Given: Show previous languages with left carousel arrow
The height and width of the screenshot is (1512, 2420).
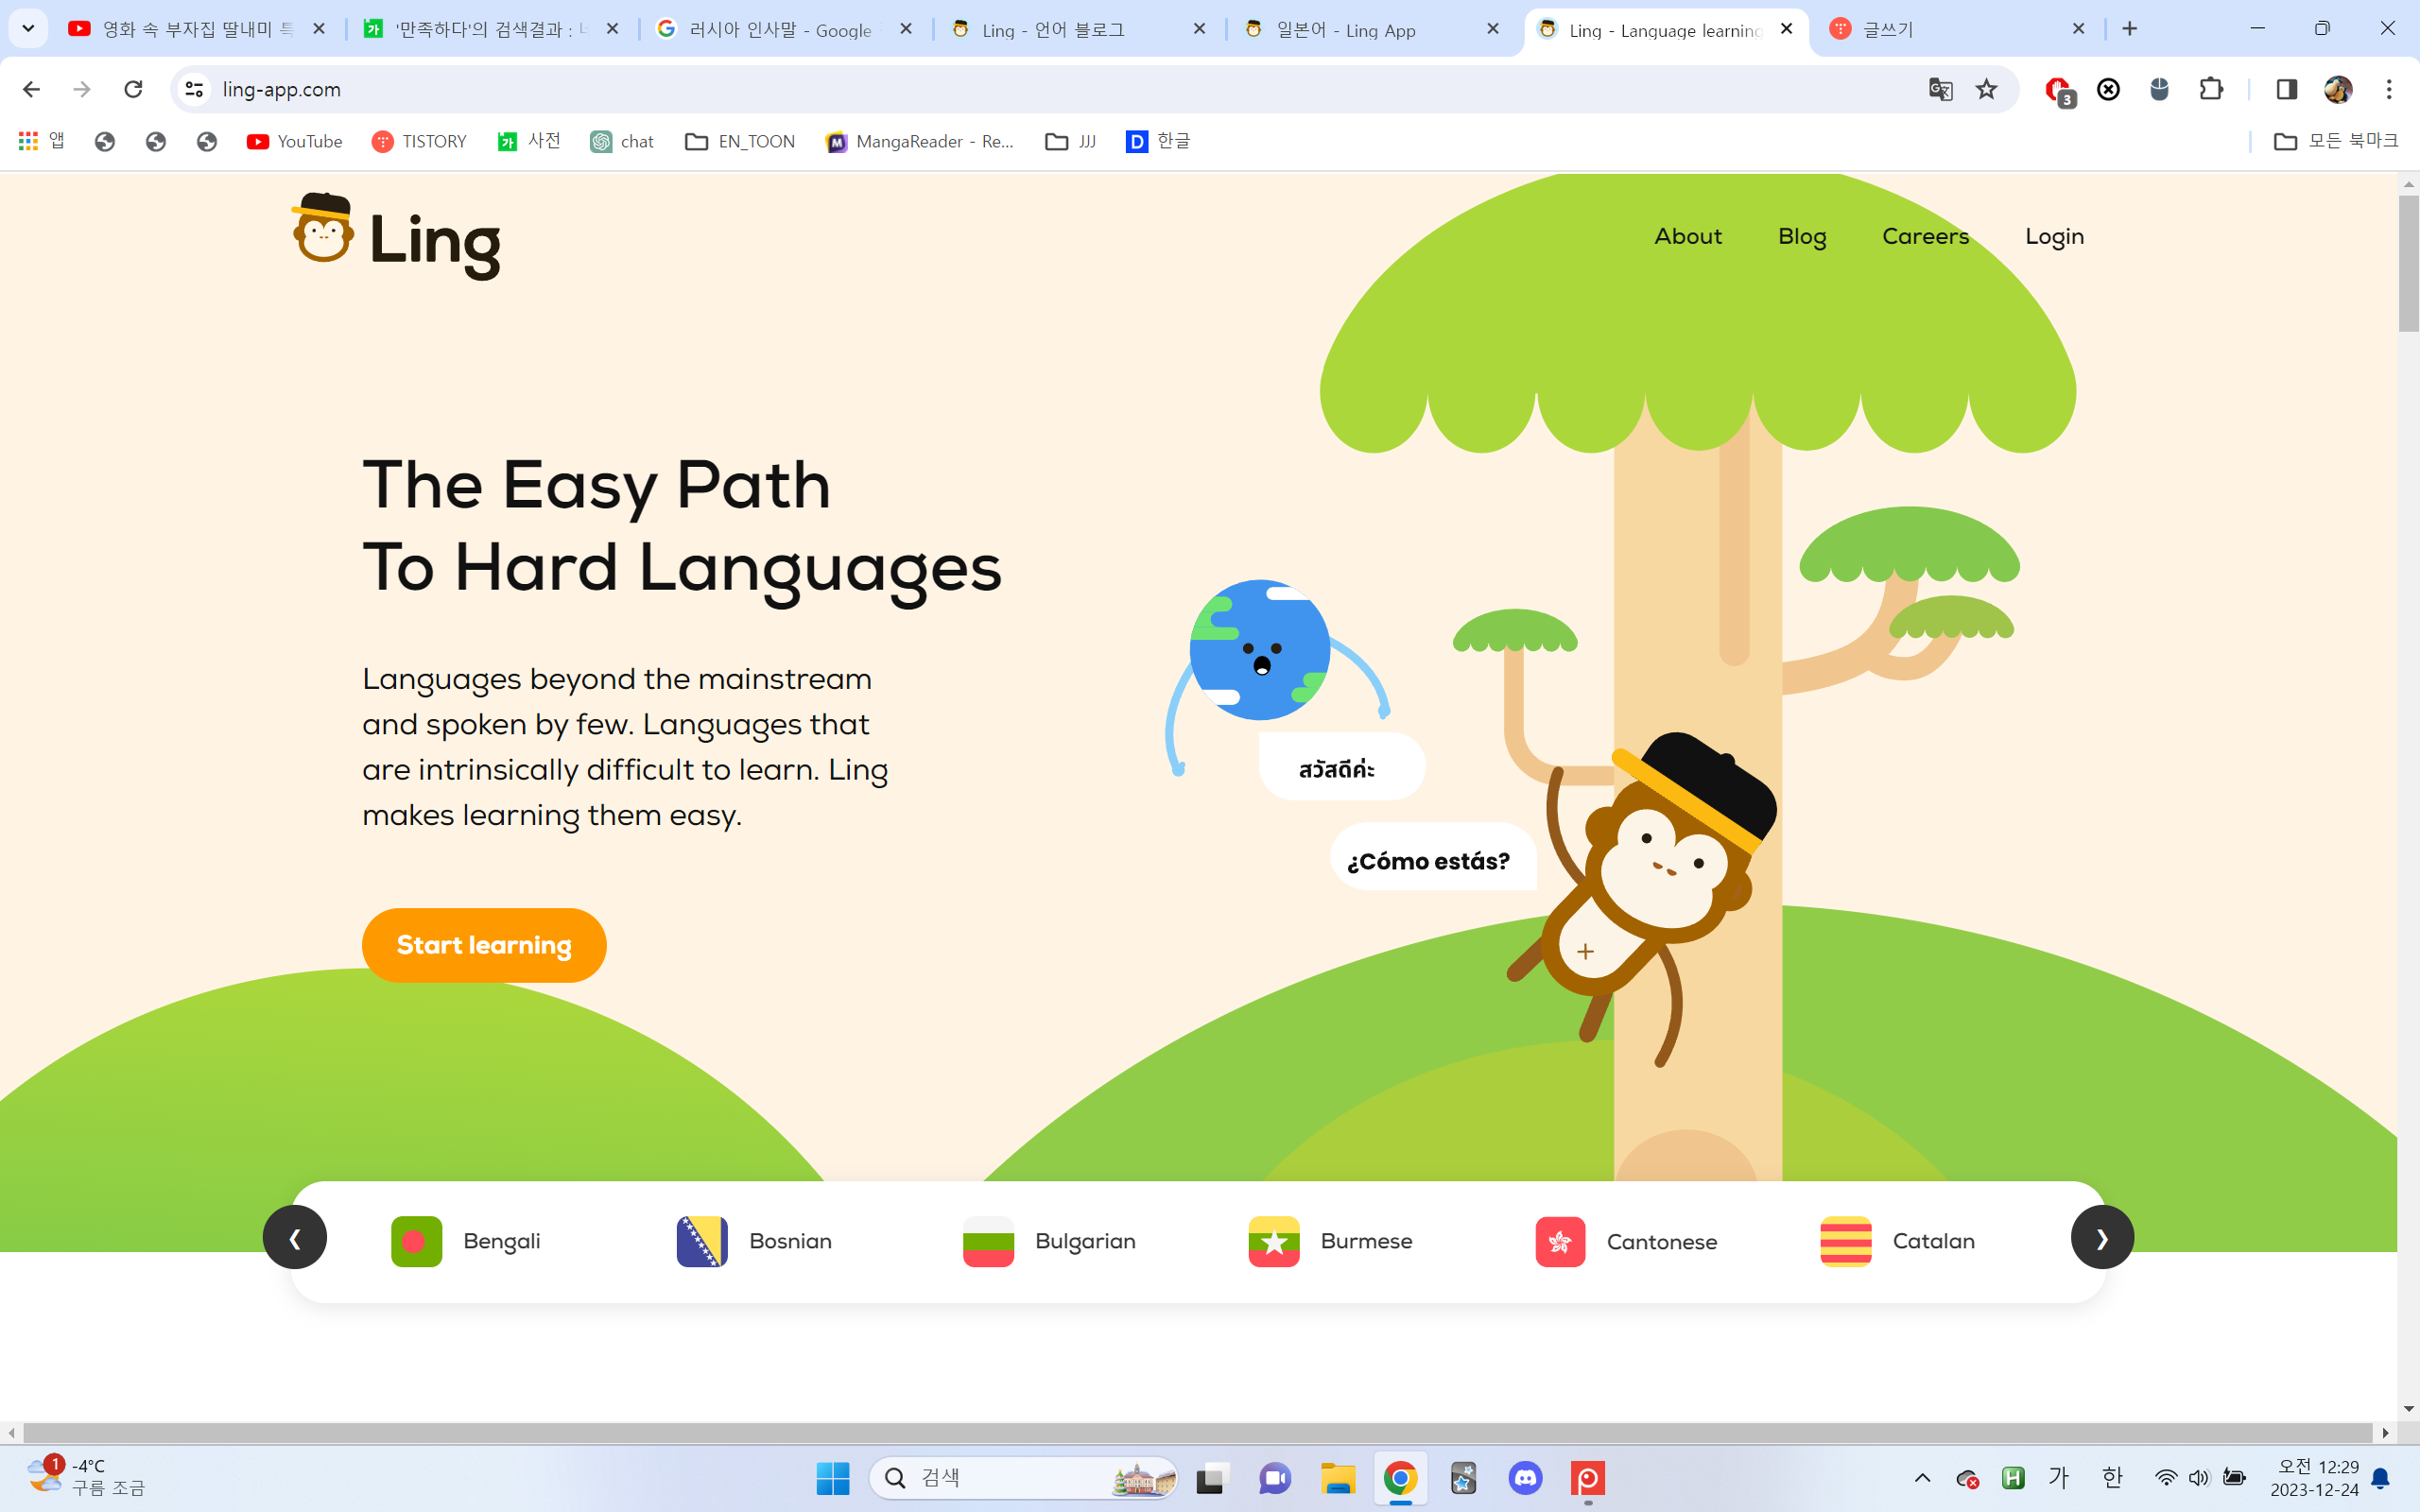Looking at the screenshot, I should pyautogui.click(x=295, y=1237).
